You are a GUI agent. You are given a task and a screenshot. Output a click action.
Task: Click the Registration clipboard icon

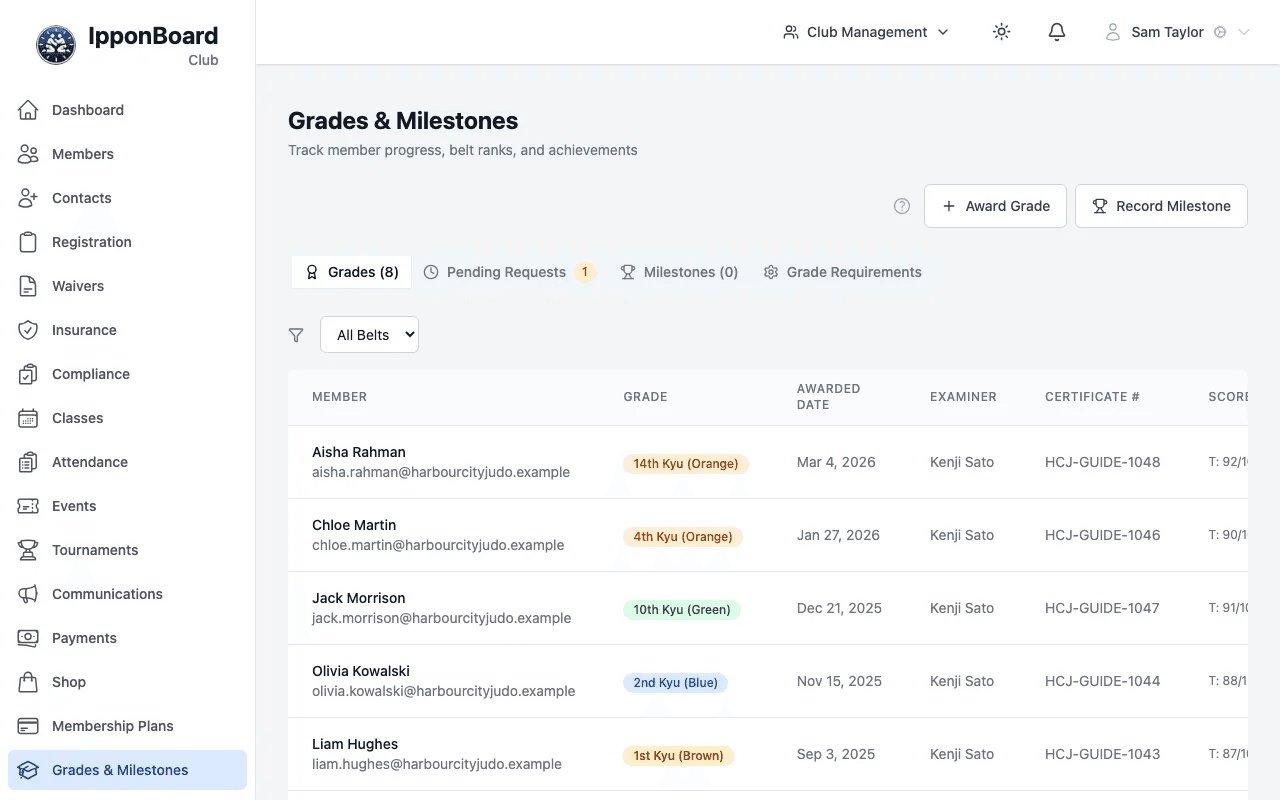pos(28,242)
